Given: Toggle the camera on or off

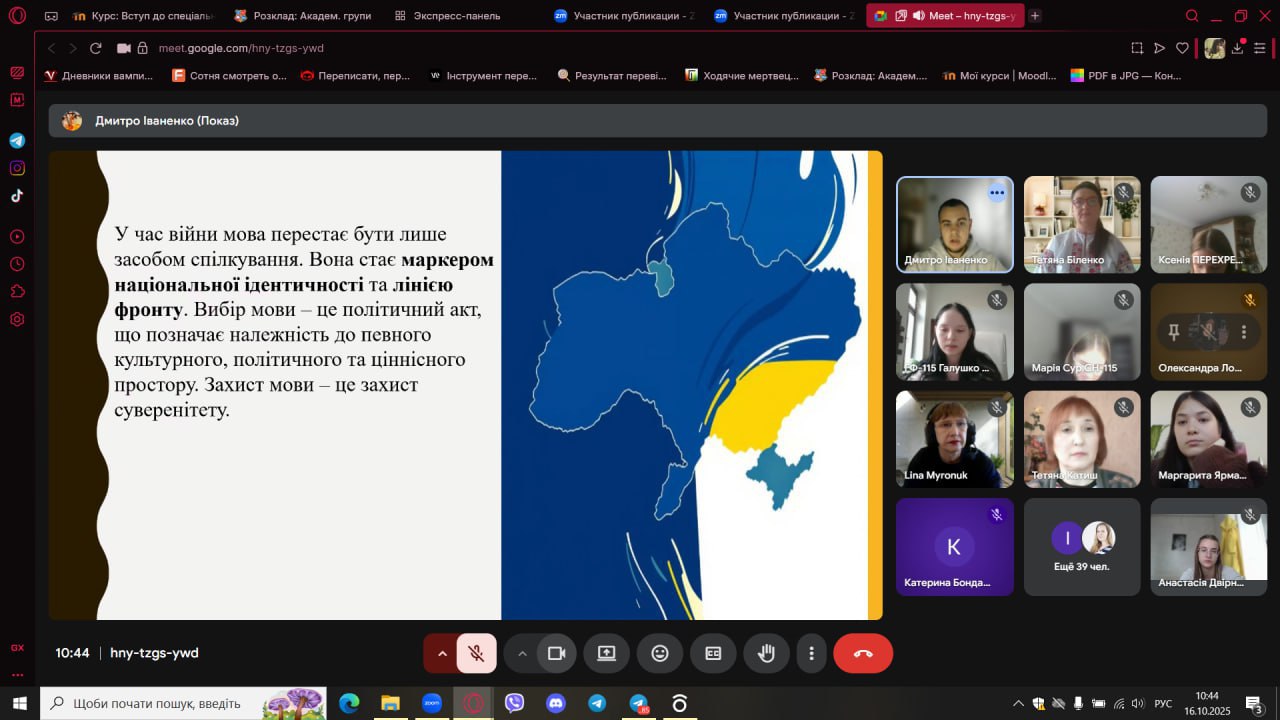Looking at the screenshot, I should point(556,653).
